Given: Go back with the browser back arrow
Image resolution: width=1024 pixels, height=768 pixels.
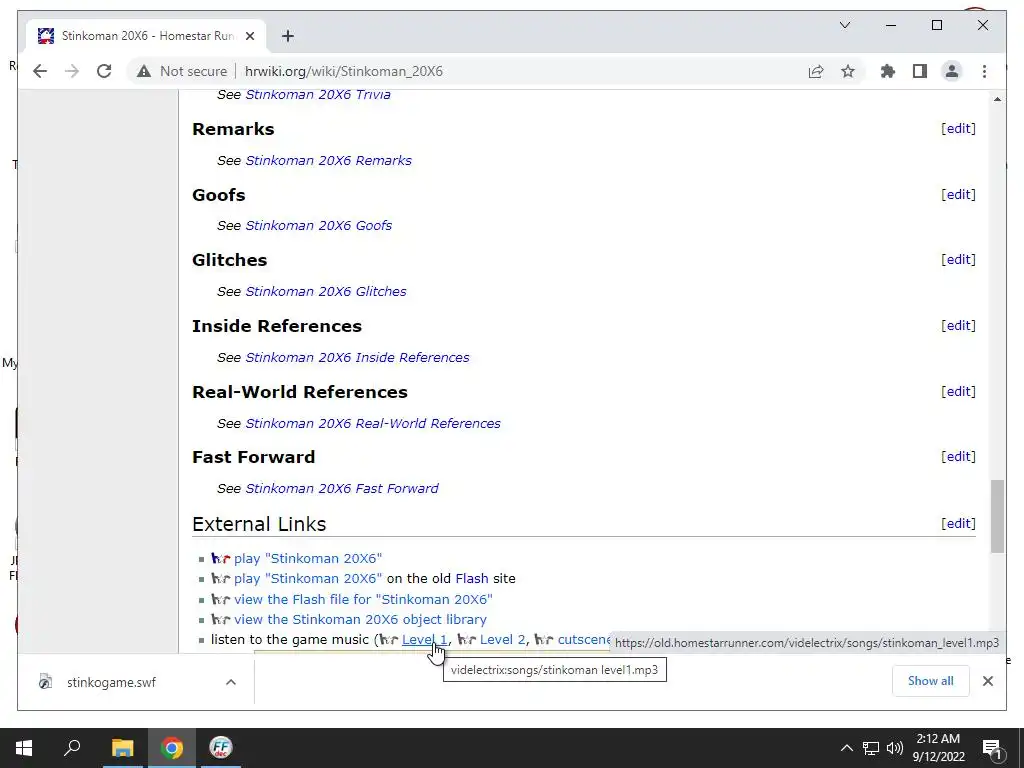Looking at the screenshot, I should 40,71.
